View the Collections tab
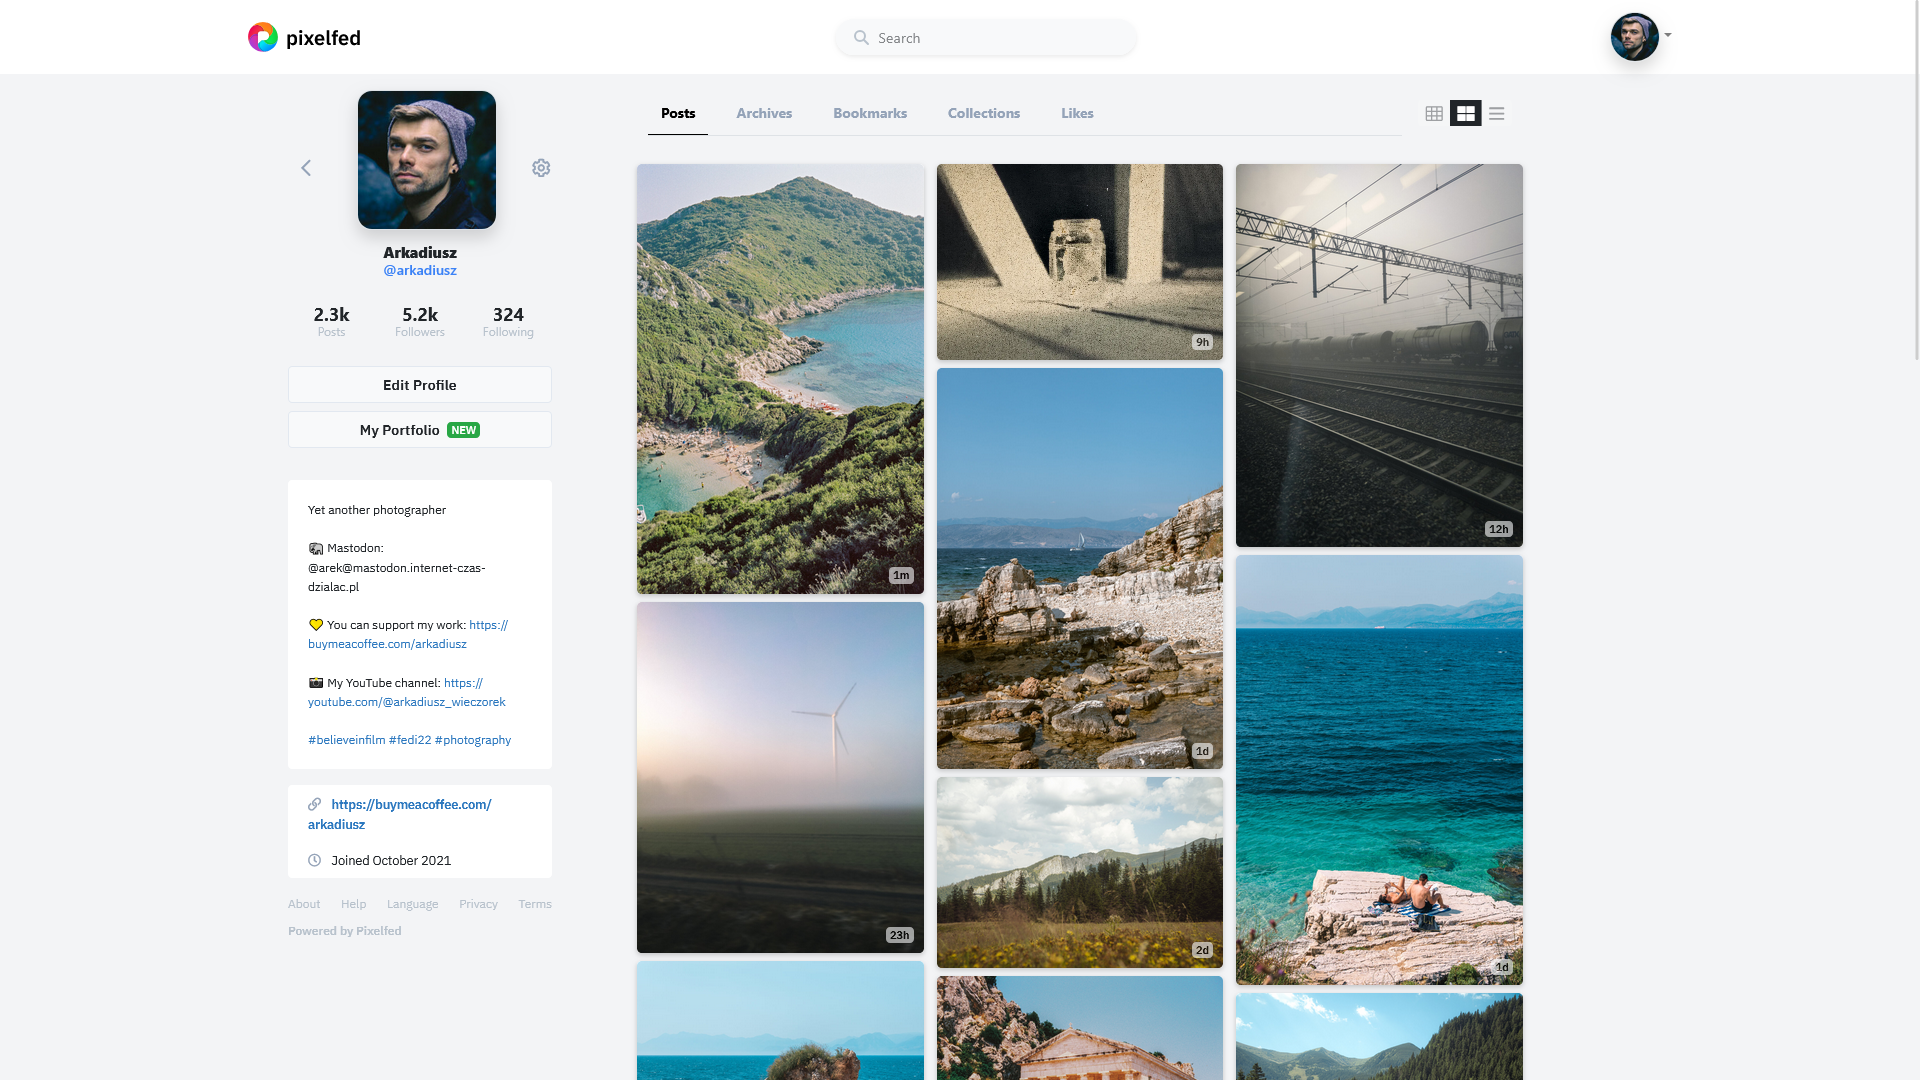Image resolution: width=1920 pixels, height=1080 pixels. pos(984,113)
